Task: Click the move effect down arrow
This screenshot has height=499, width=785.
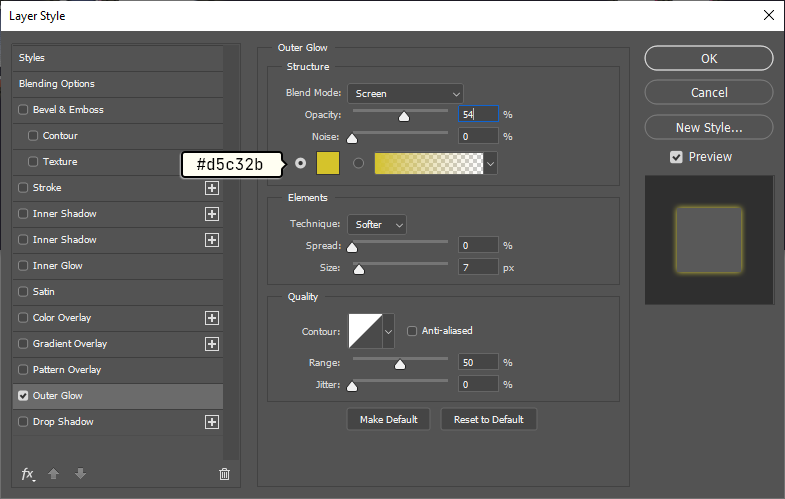Action: click(80, 474)
